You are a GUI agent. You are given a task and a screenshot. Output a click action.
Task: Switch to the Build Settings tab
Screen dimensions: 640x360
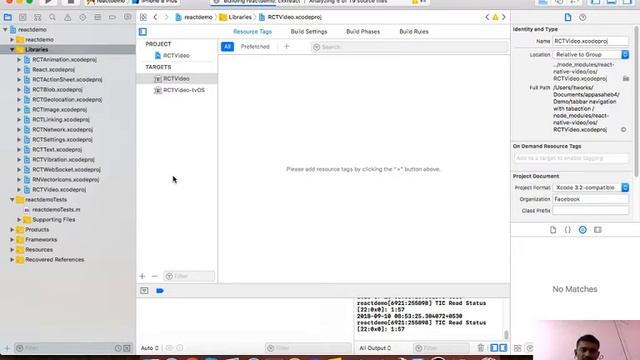coord(309,32)
